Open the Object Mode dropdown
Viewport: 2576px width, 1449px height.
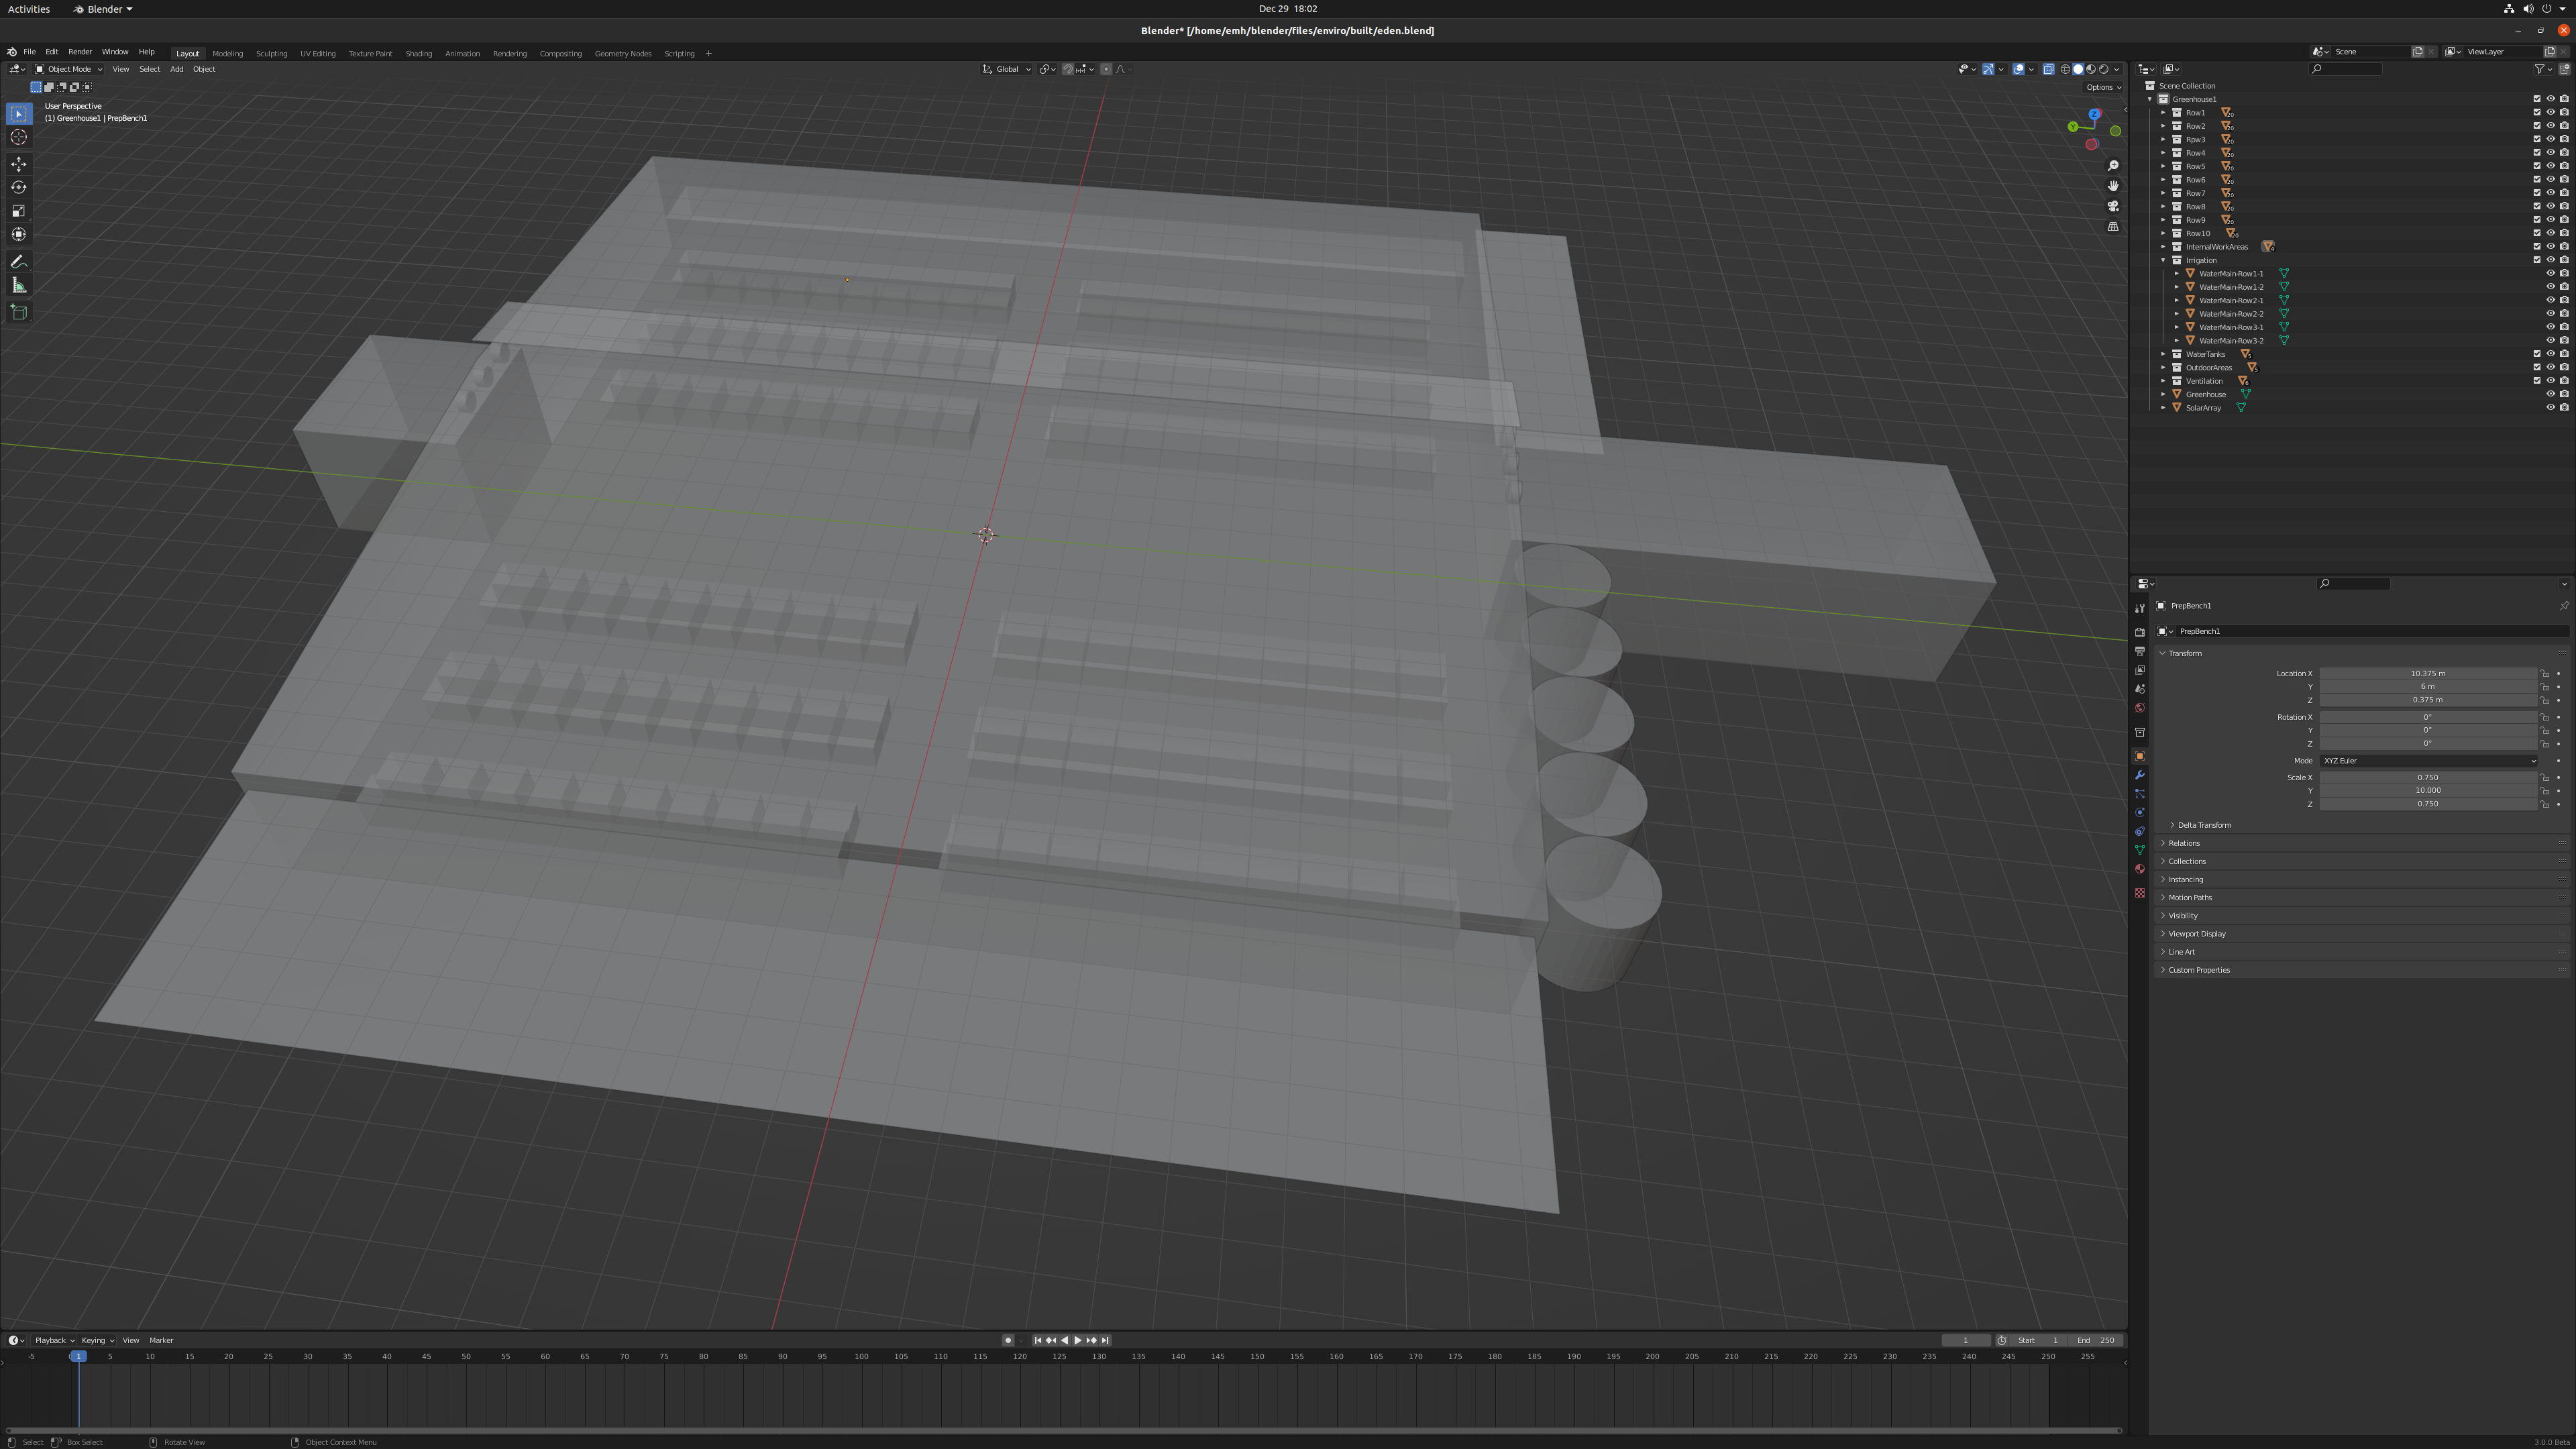pyautogui.click(x=68, y=69)
